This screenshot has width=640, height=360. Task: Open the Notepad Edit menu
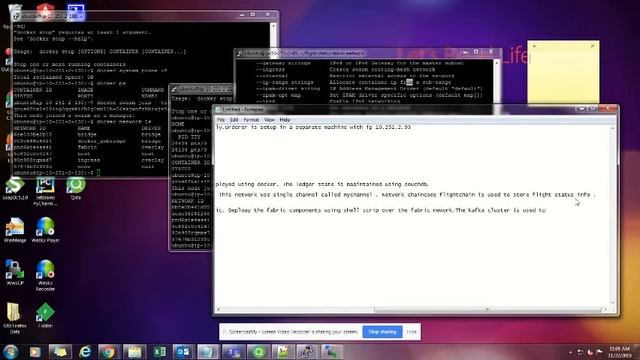234,120
